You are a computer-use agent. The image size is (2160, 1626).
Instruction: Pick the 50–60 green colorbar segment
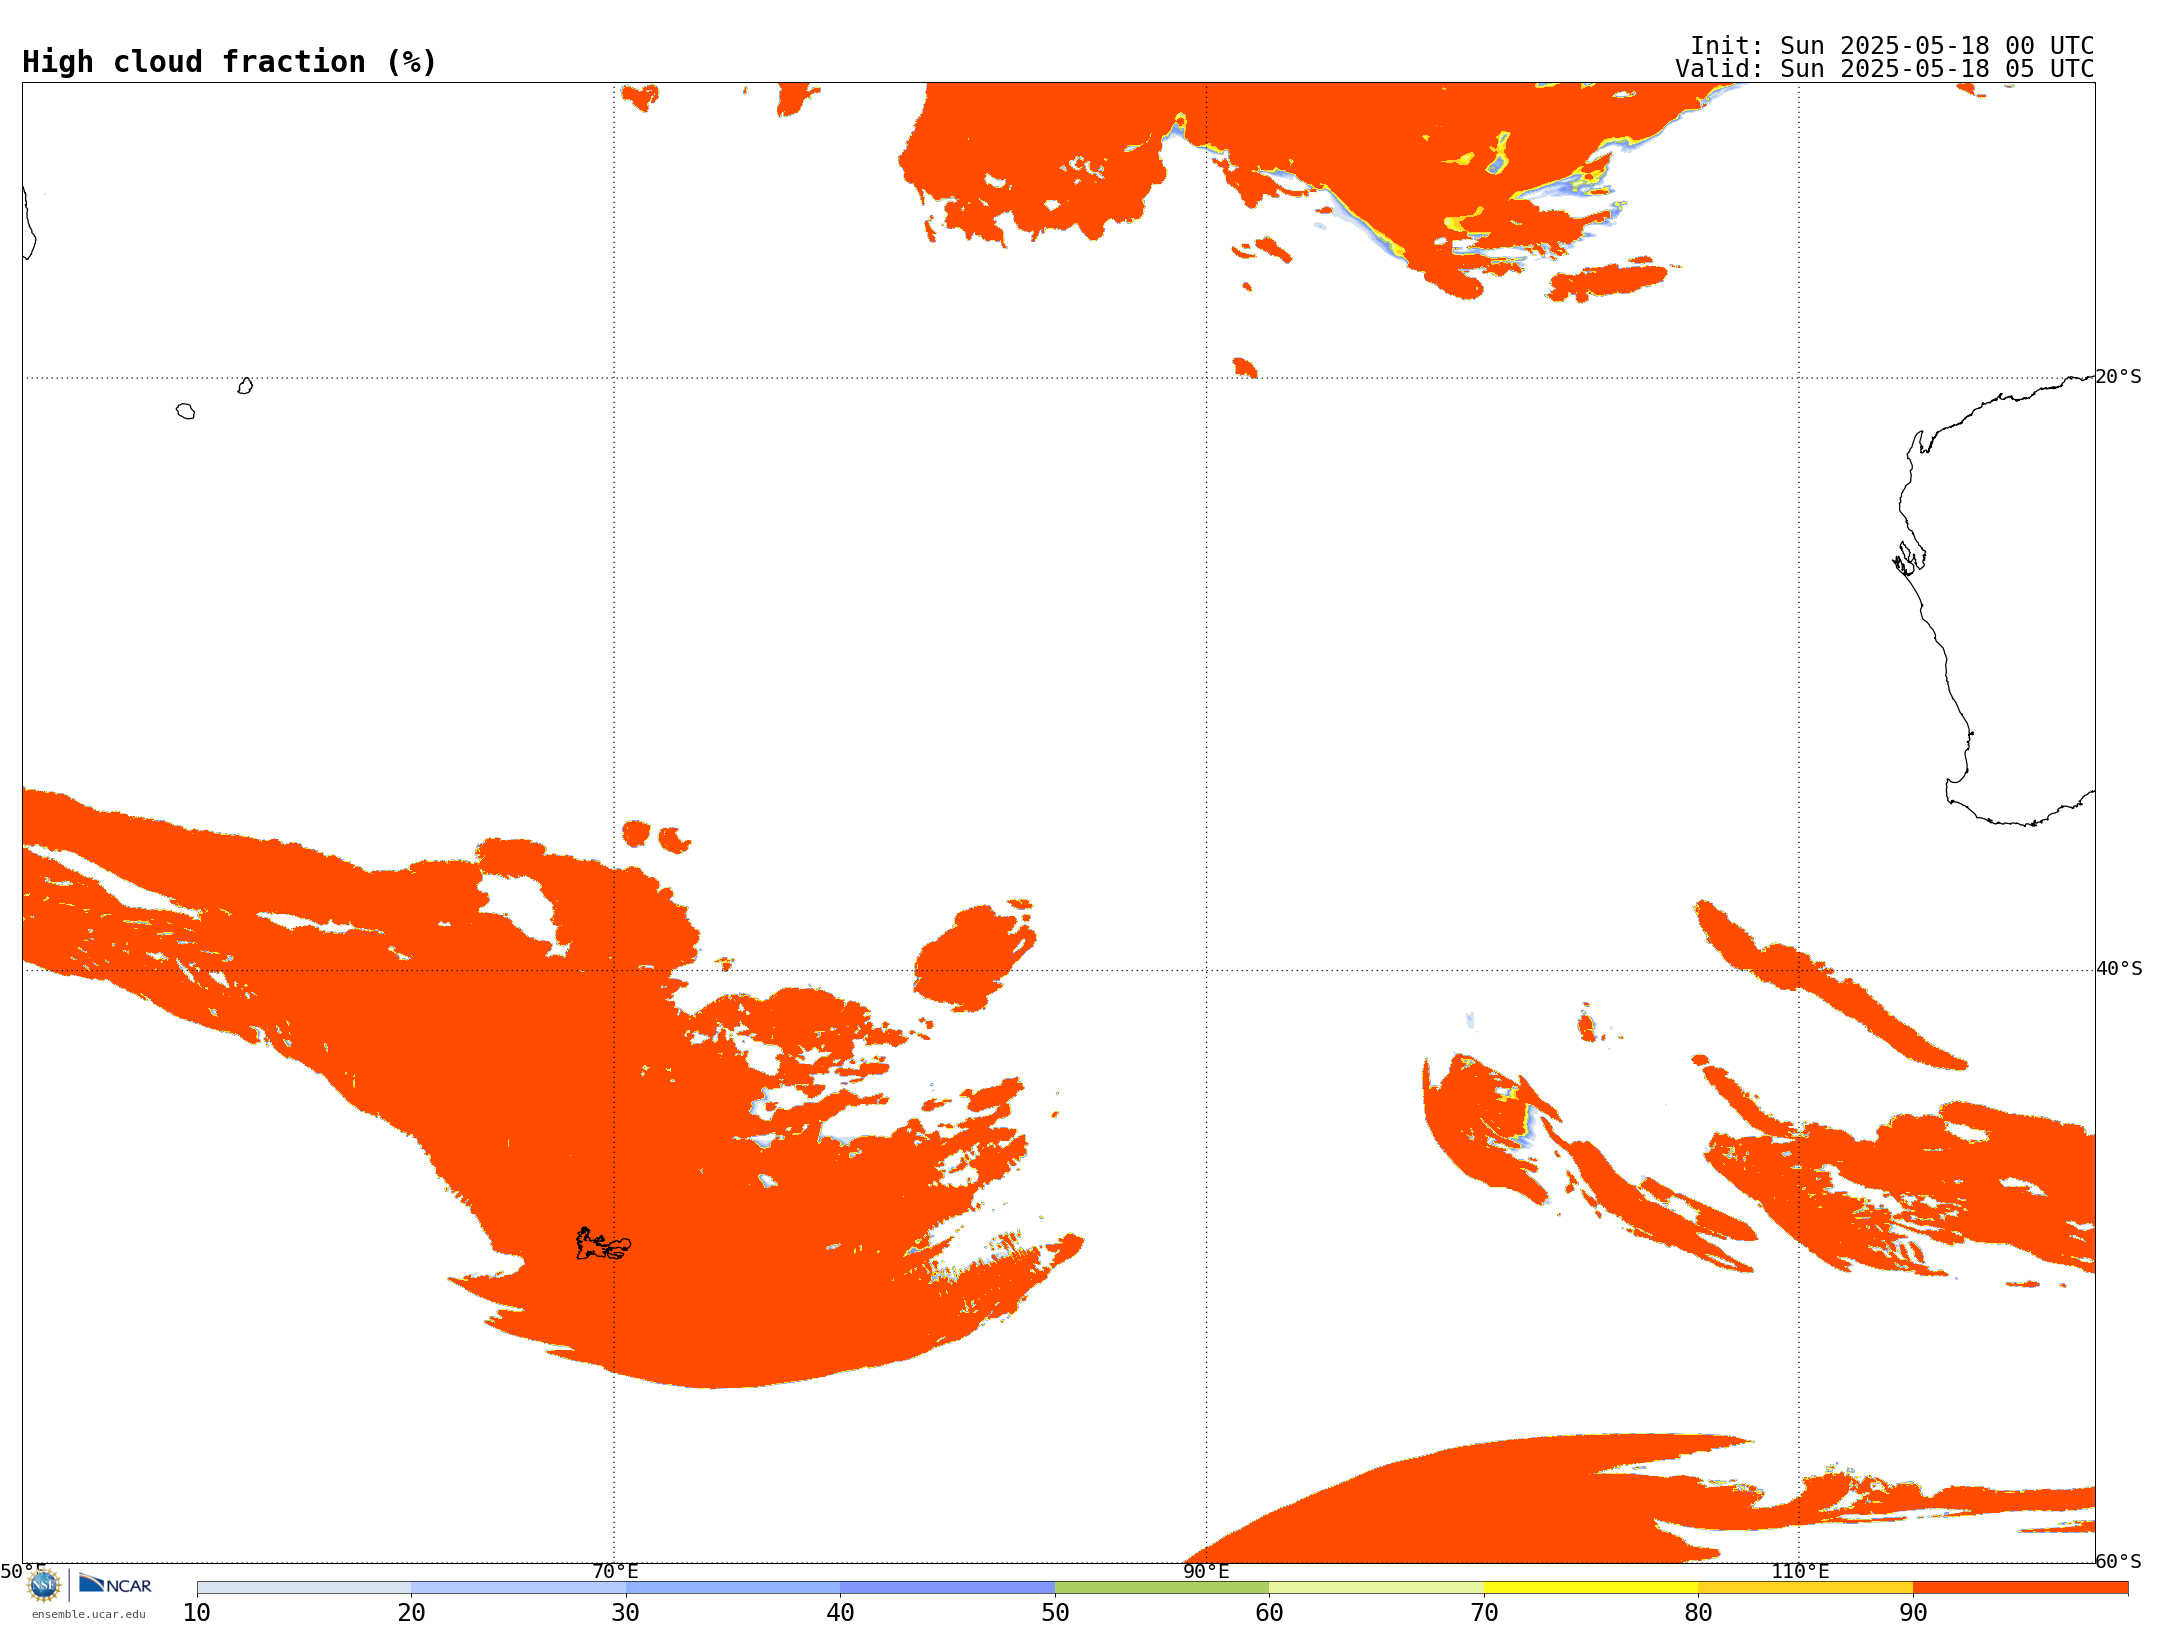pyautogui.click(x=1162, y=1588)
